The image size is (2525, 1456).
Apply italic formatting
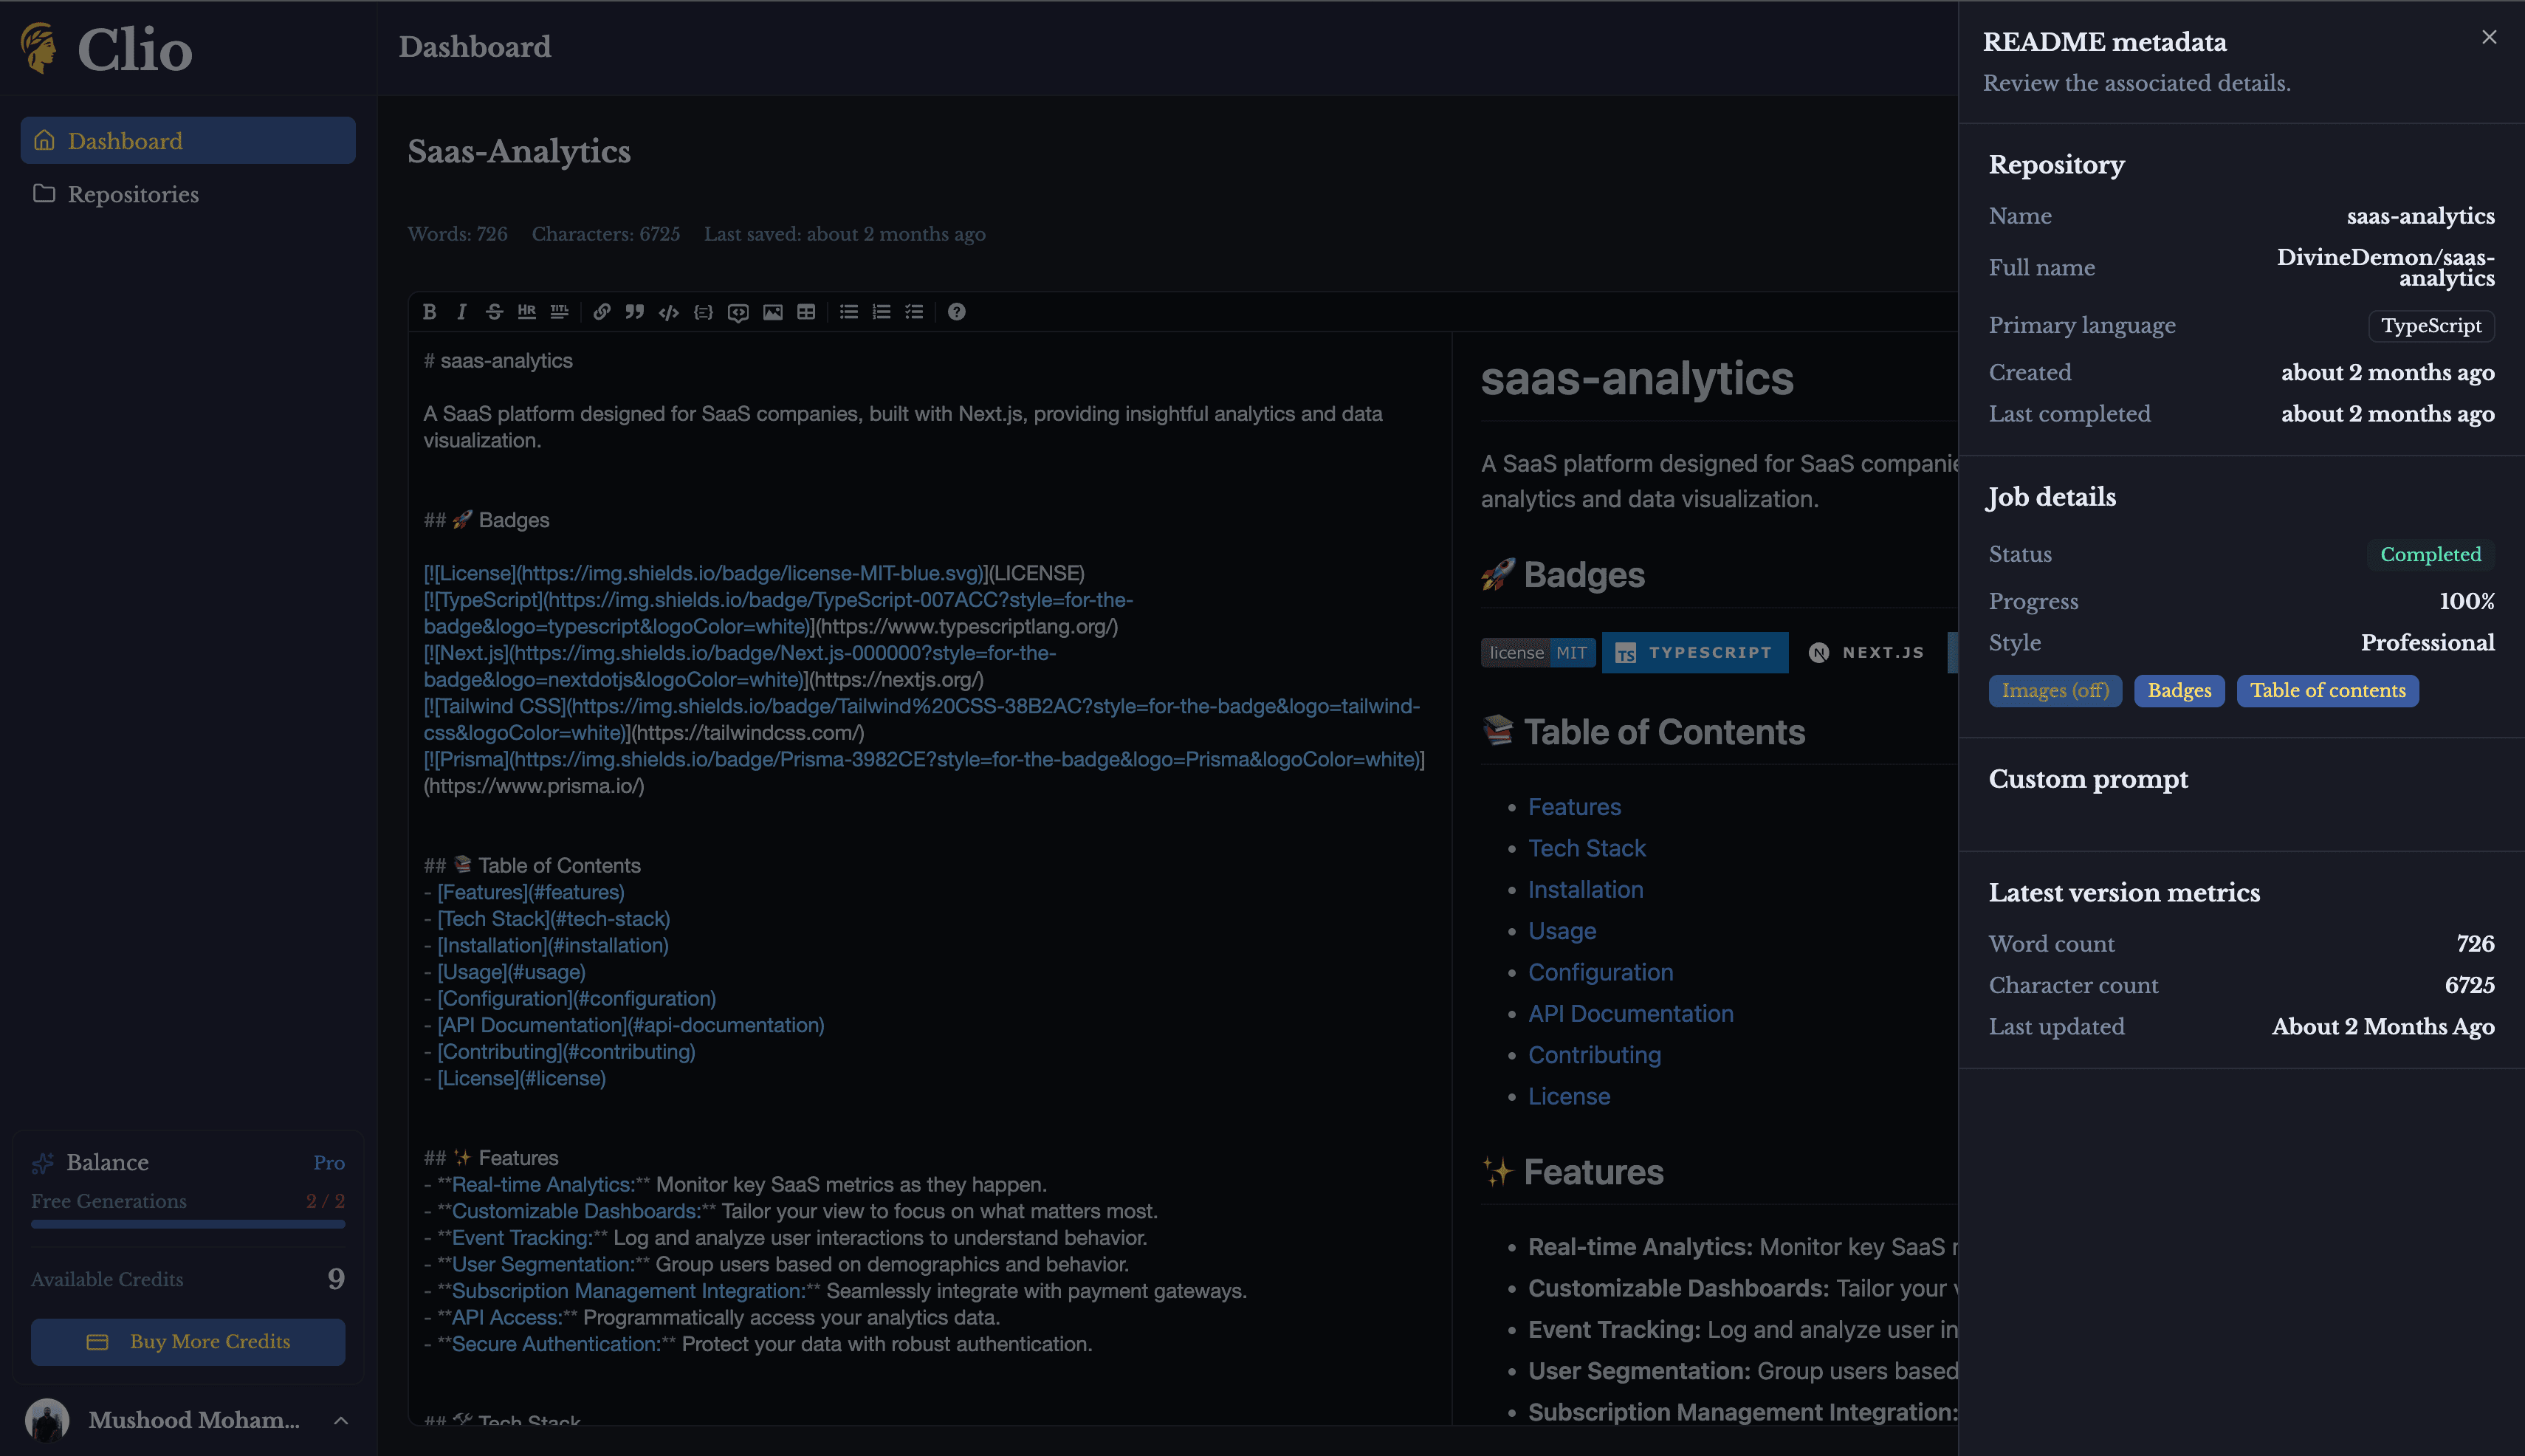(x=461, y=312)
